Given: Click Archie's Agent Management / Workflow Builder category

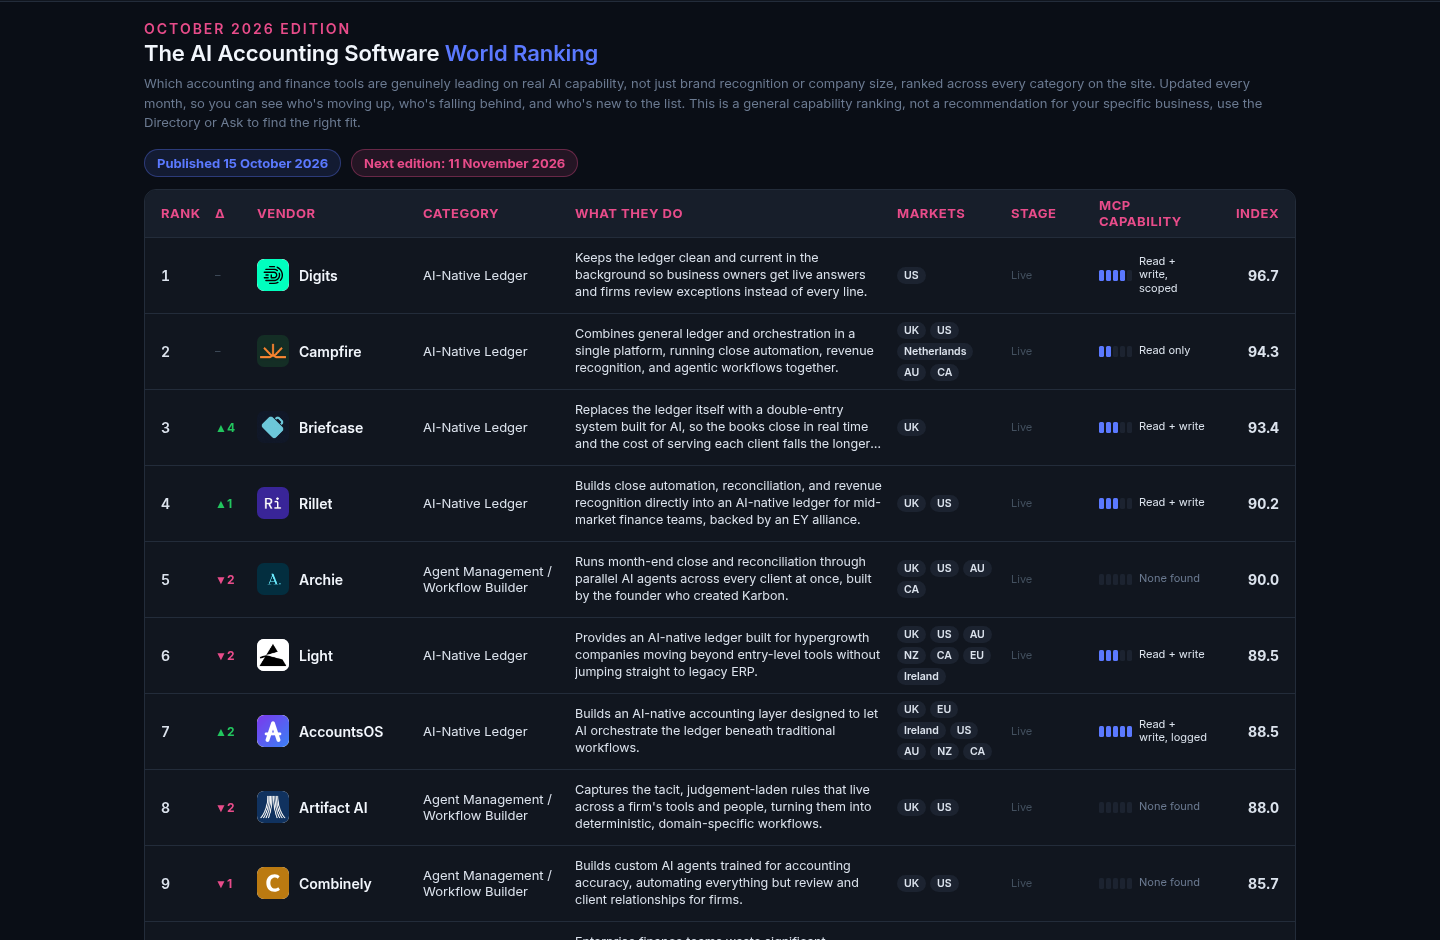Looking at the screenshot, I should tap(487, 580).
